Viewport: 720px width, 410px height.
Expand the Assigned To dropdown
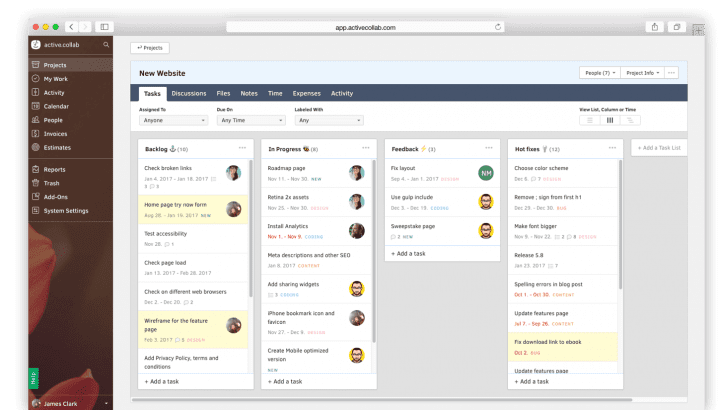172,120
